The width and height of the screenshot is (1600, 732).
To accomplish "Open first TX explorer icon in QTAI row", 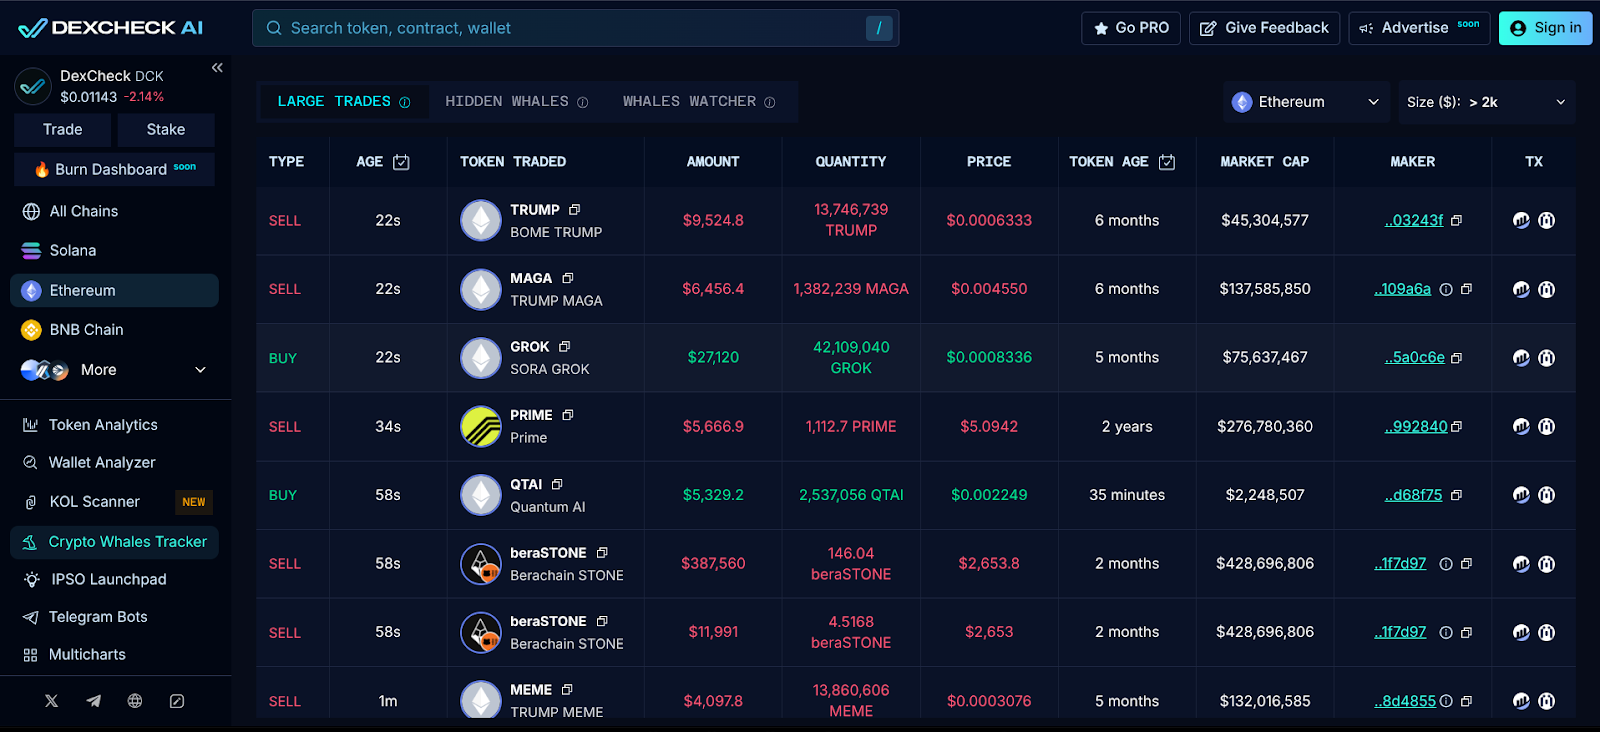I will point(1521,494).
